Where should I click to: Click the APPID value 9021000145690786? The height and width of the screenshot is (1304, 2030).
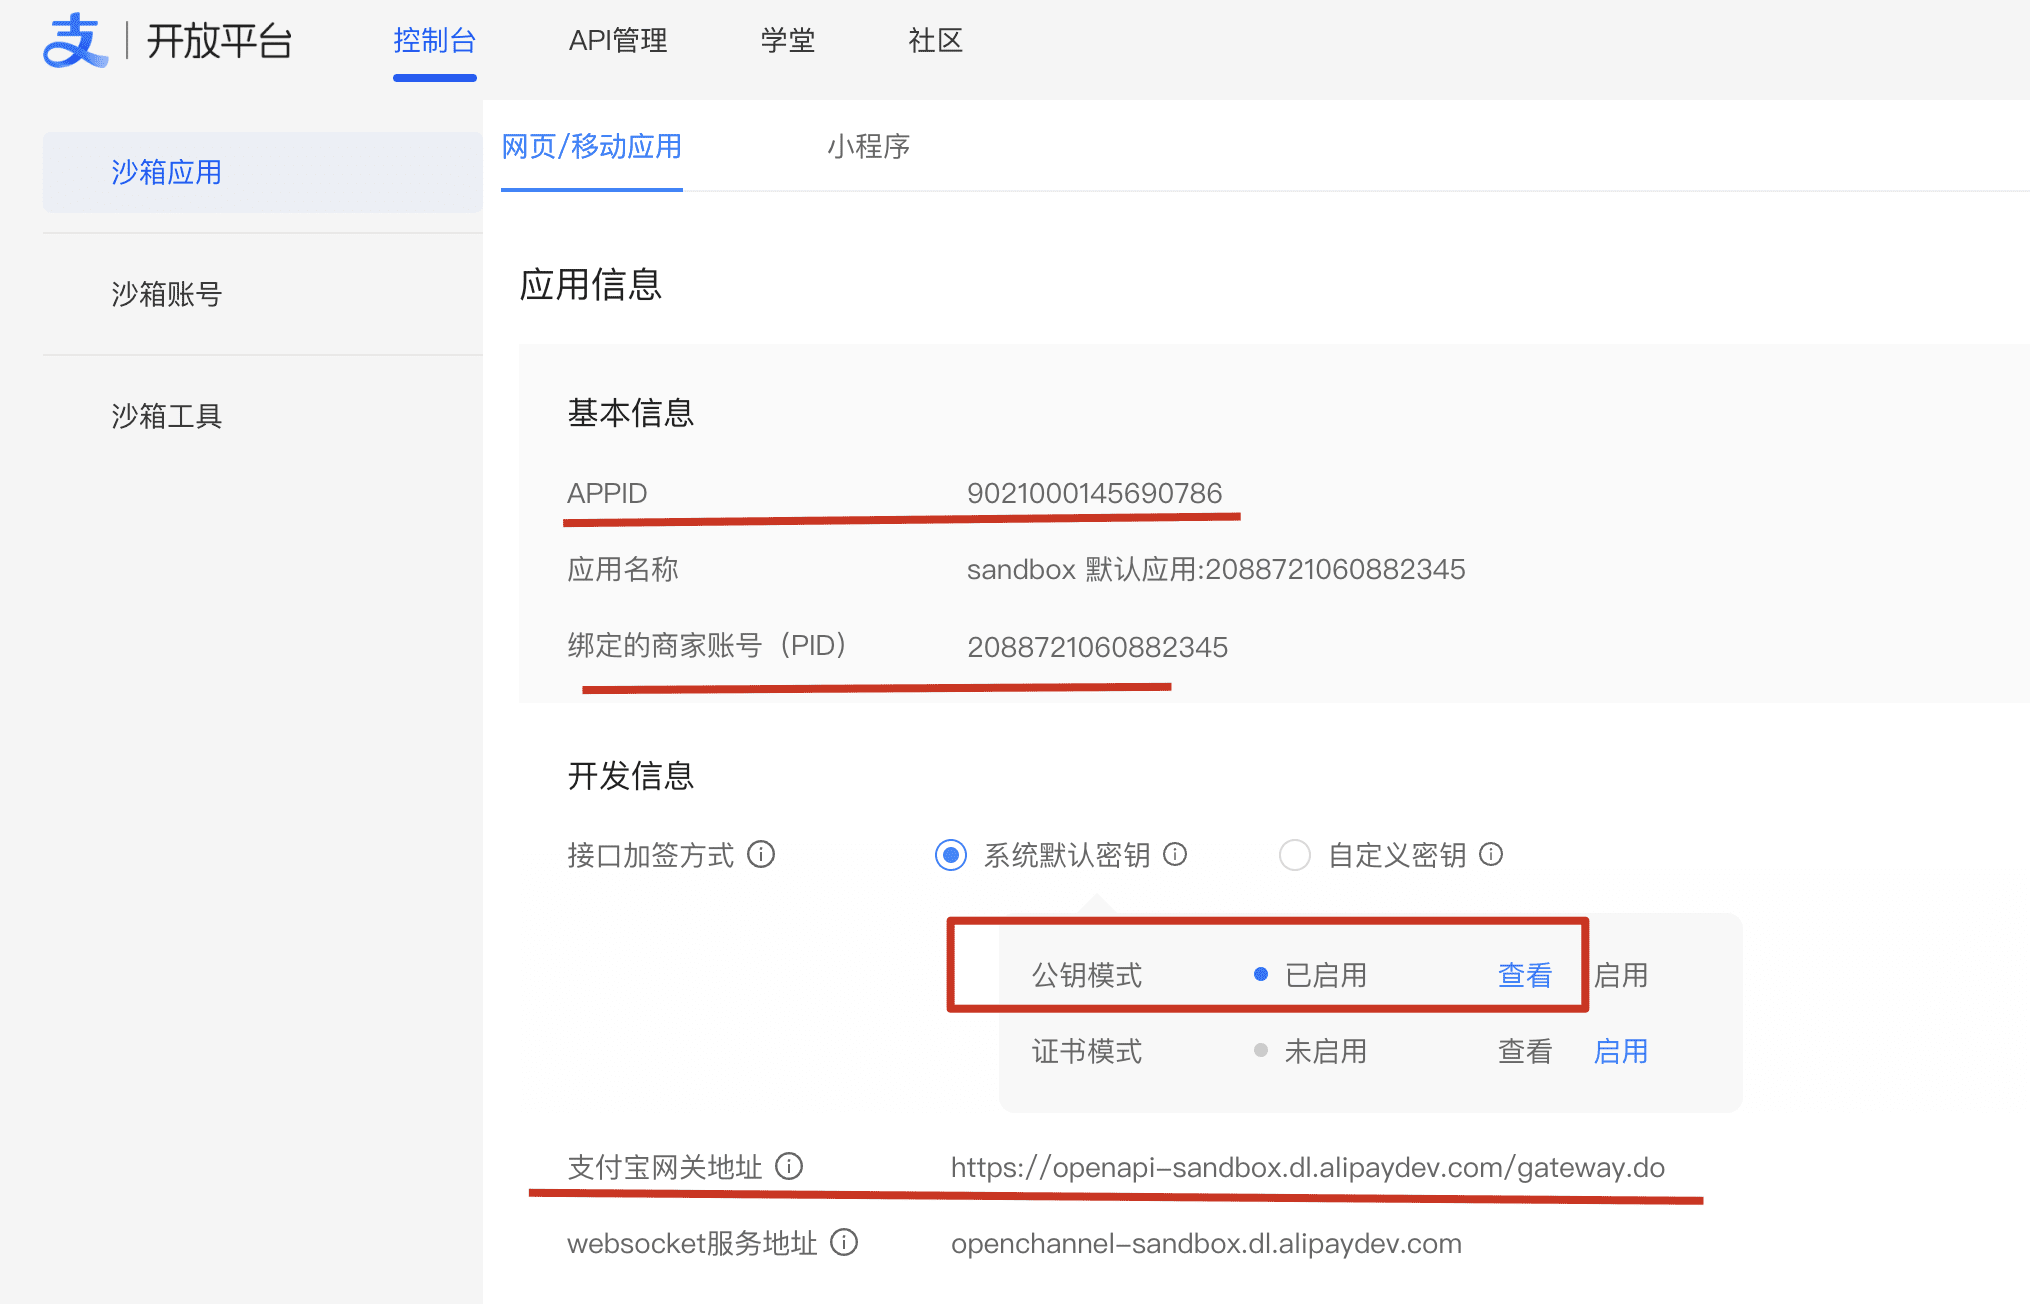[1094, 493]
